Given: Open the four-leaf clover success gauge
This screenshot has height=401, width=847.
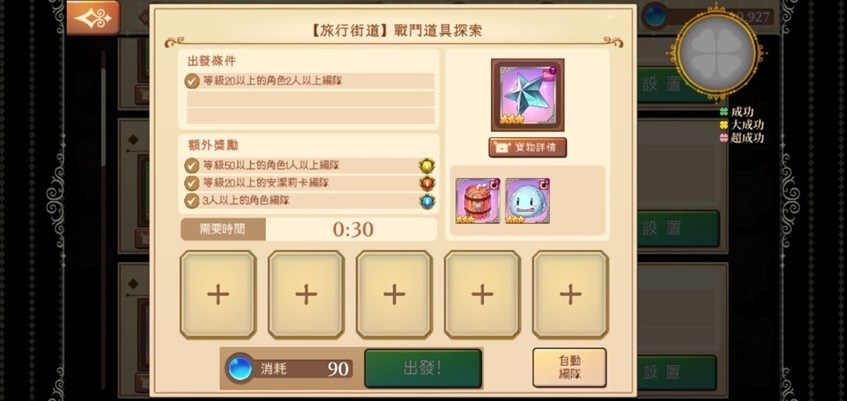Looking at the screenshot, I should [716, 52].
